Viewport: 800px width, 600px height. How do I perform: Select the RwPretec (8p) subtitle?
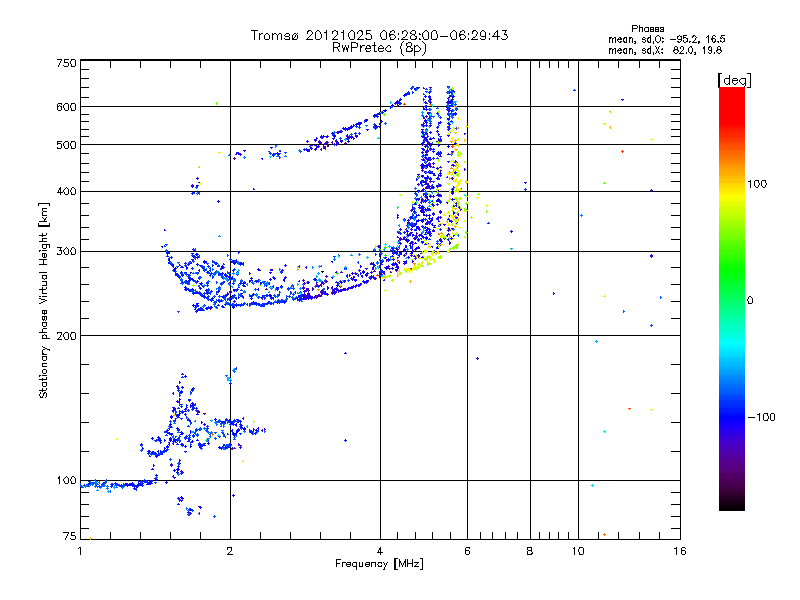[x=379, y=48]
